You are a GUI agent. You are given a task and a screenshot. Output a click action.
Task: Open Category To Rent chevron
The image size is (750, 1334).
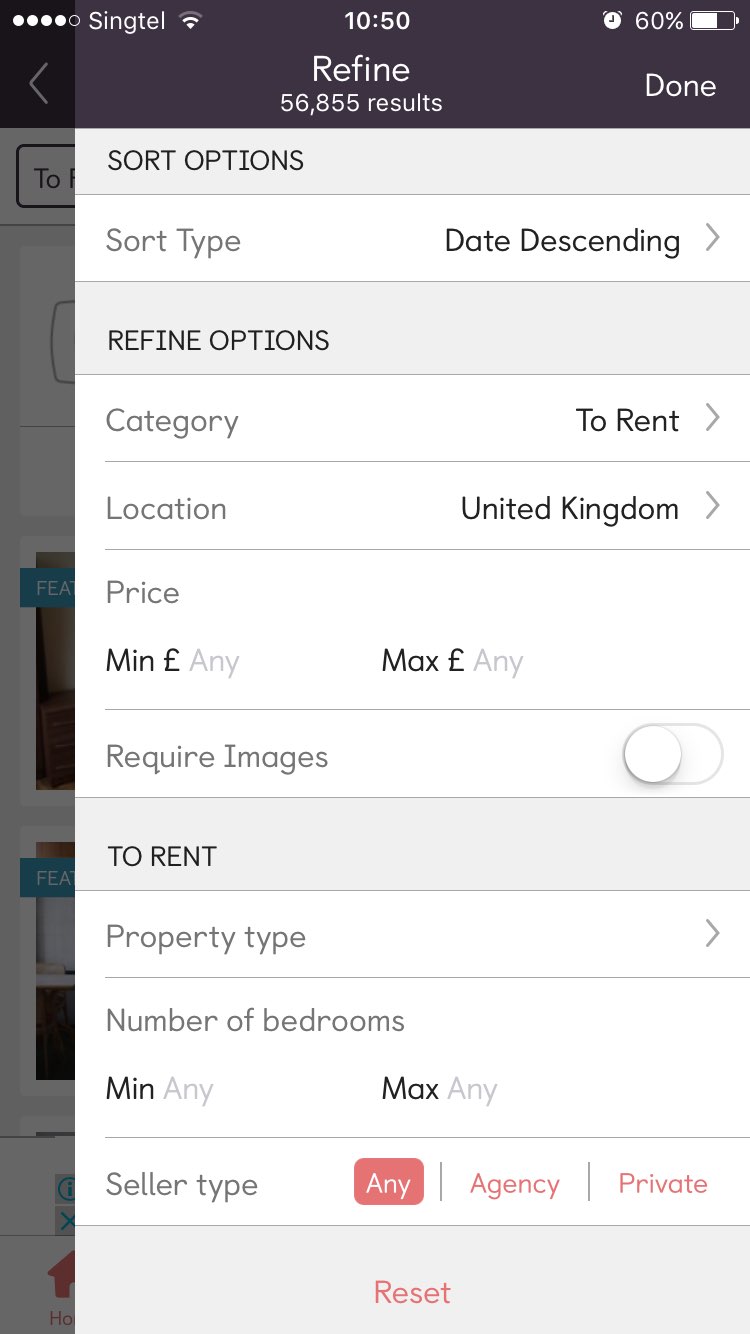coord(712,419)
